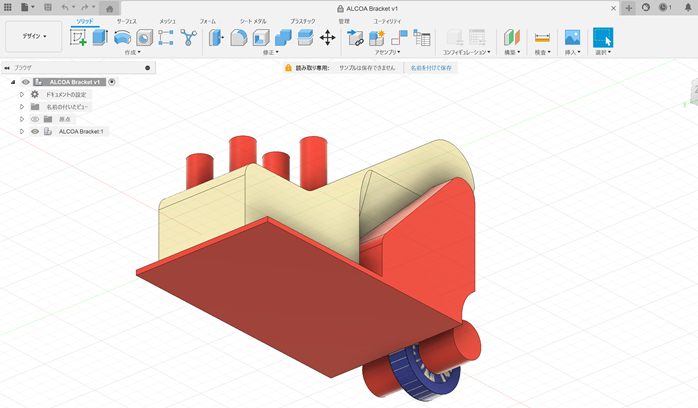The height and width of the screenshot is (408, 698).
Task: Select the Move/Copy arrows tool
Action: tap(327, 37)
